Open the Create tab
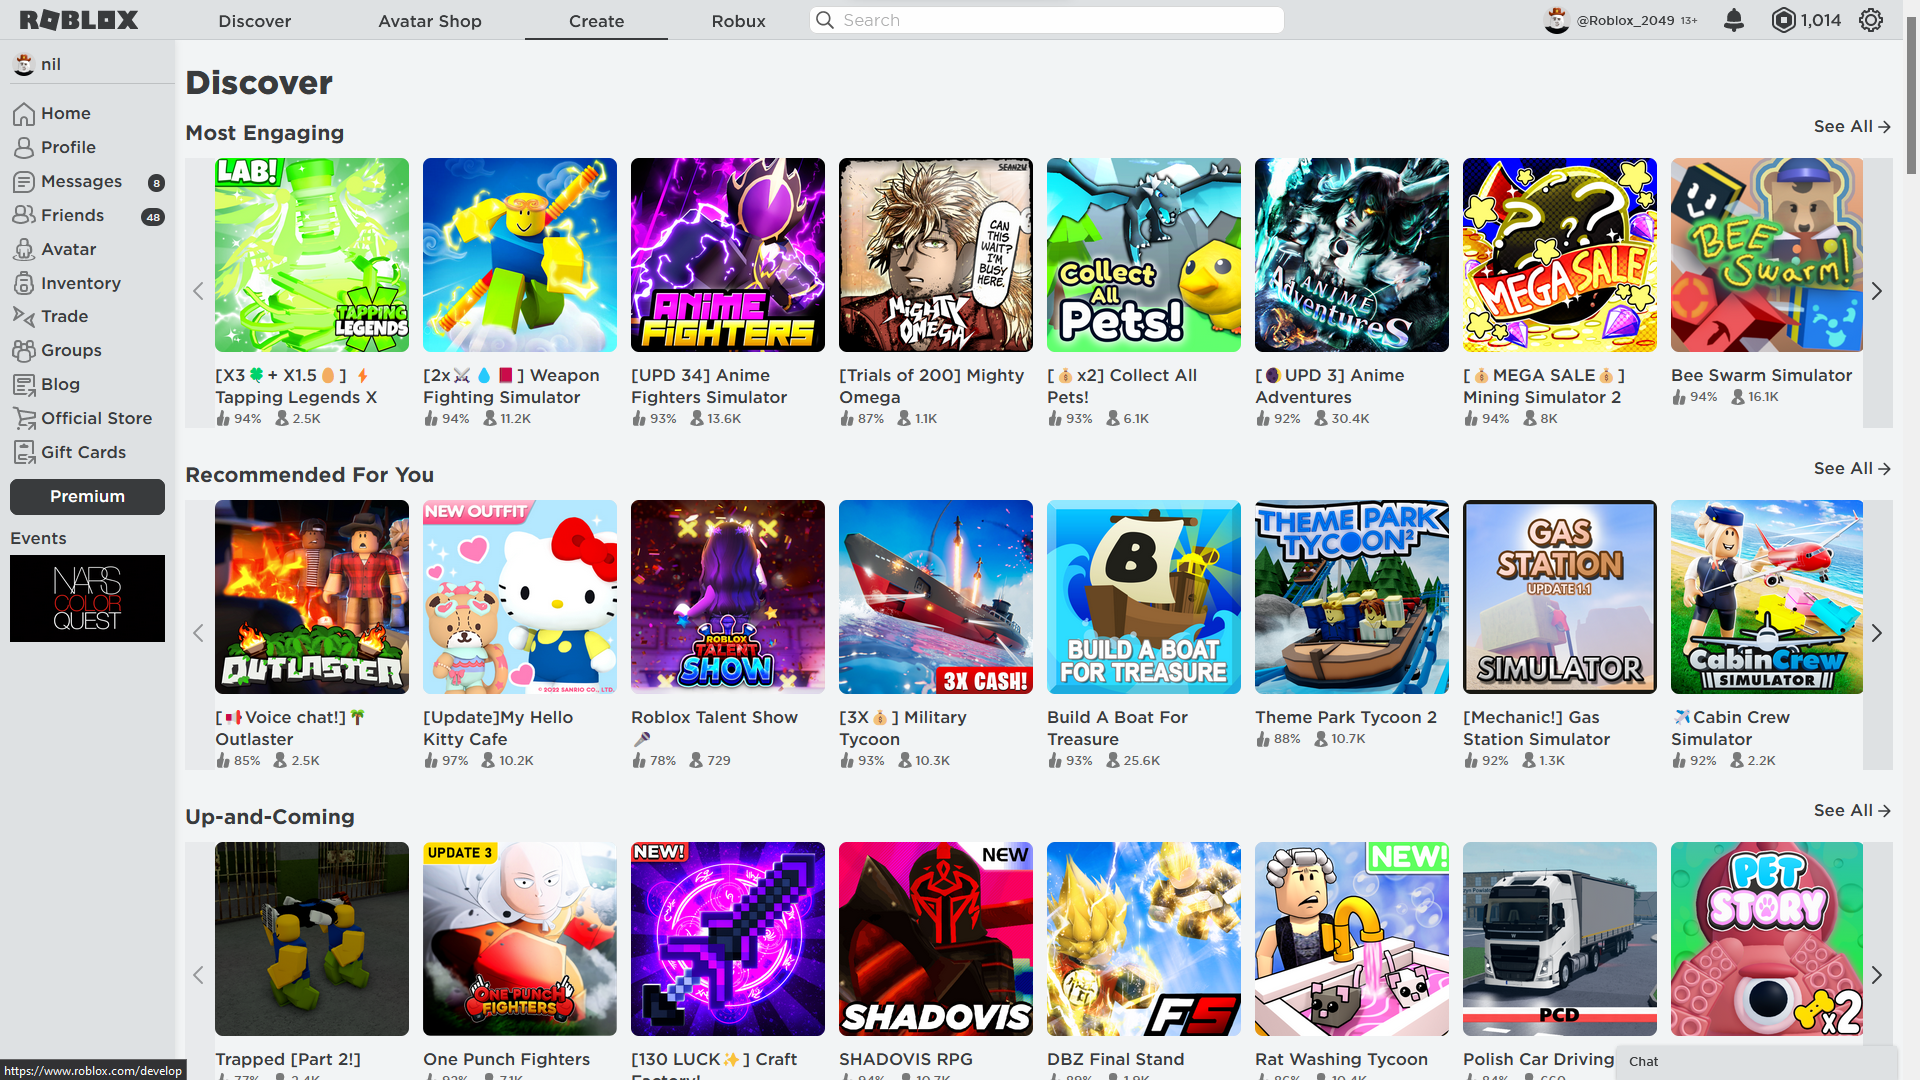 point(597,21)
